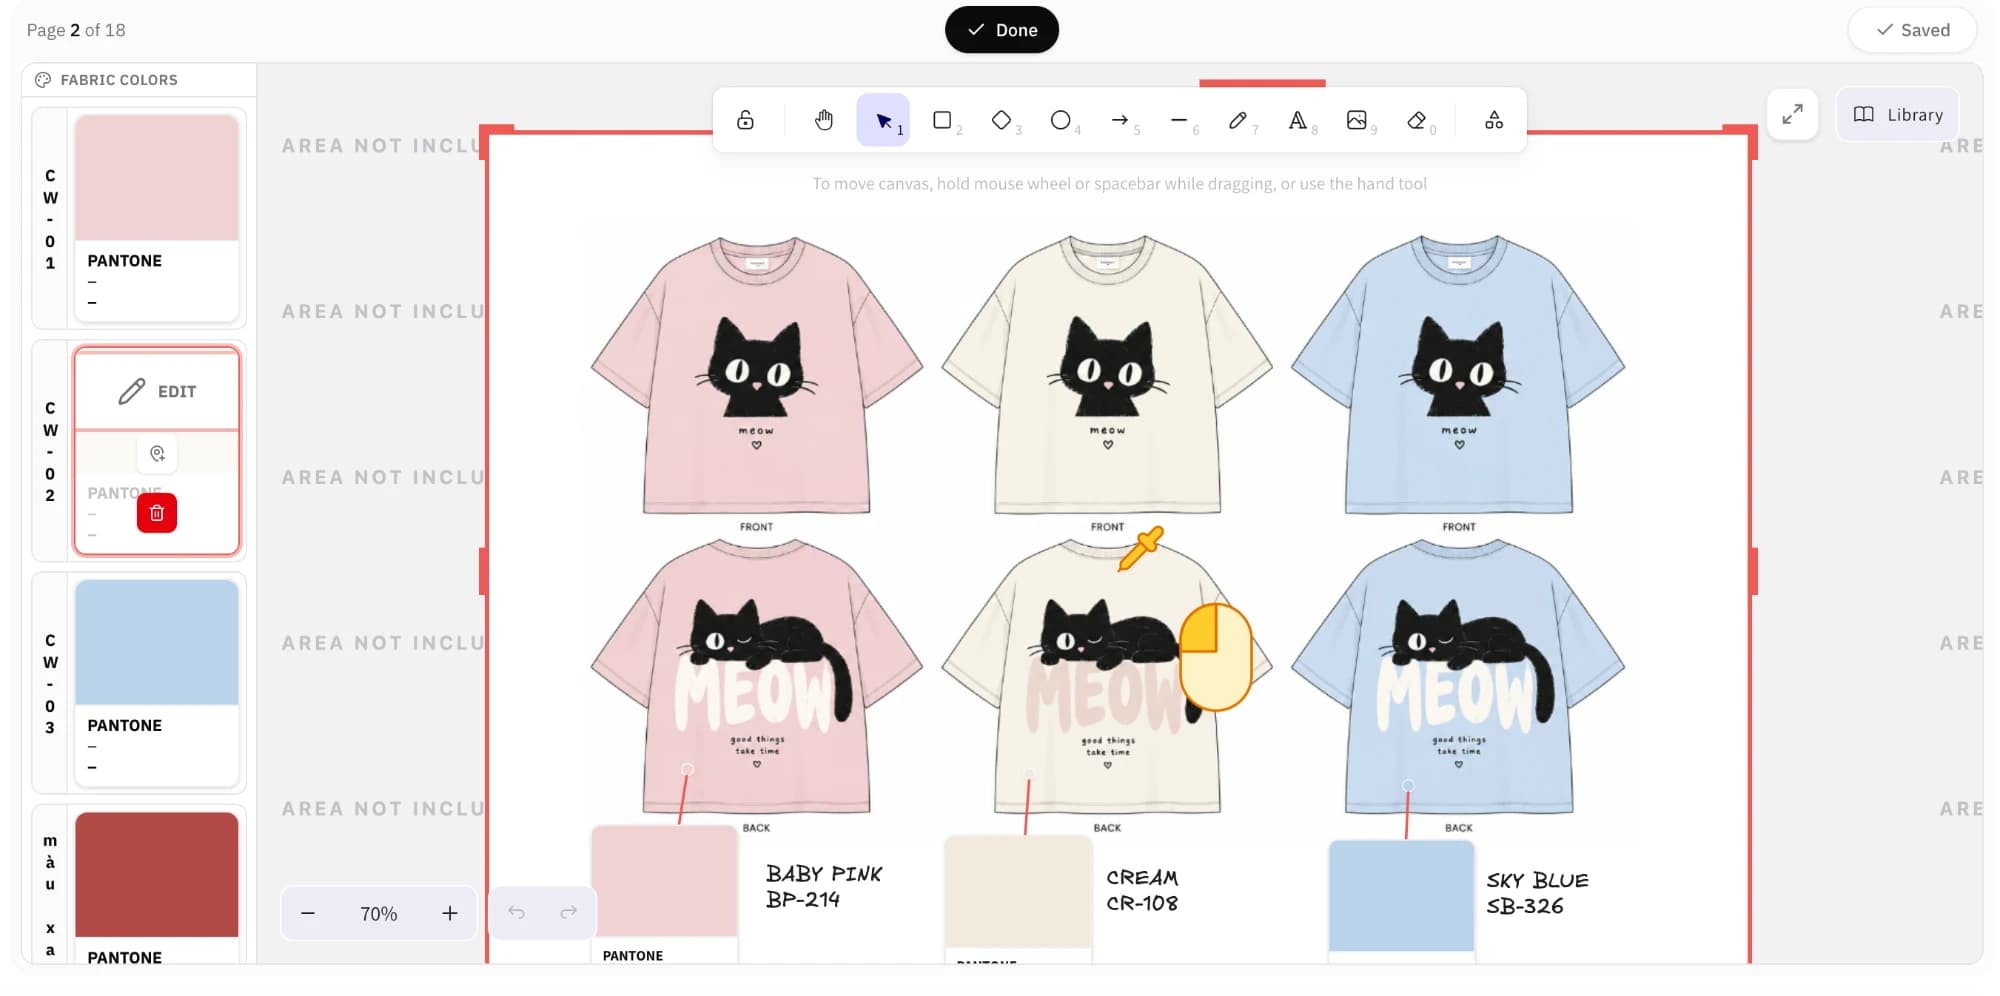2000x996 pixels.
Task: Click the Fabric Colors panel header
Action: (139, 80)
